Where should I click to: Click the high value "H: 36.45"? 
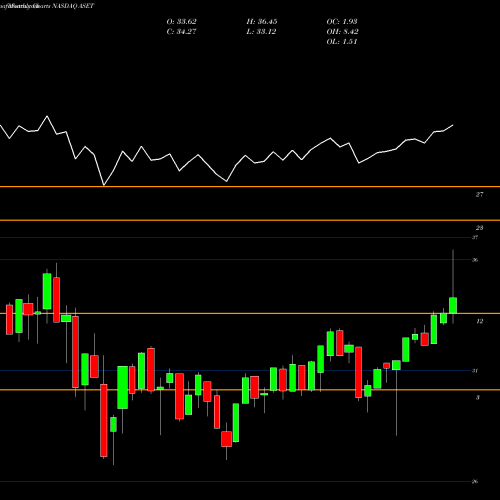coord(262,22)
